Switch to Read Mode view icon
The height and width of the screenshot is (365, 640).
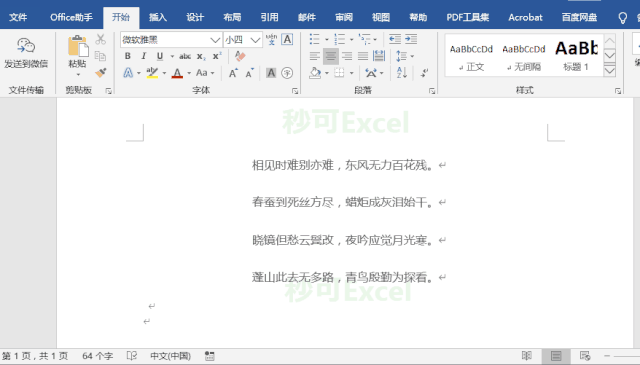pos(527,356)
